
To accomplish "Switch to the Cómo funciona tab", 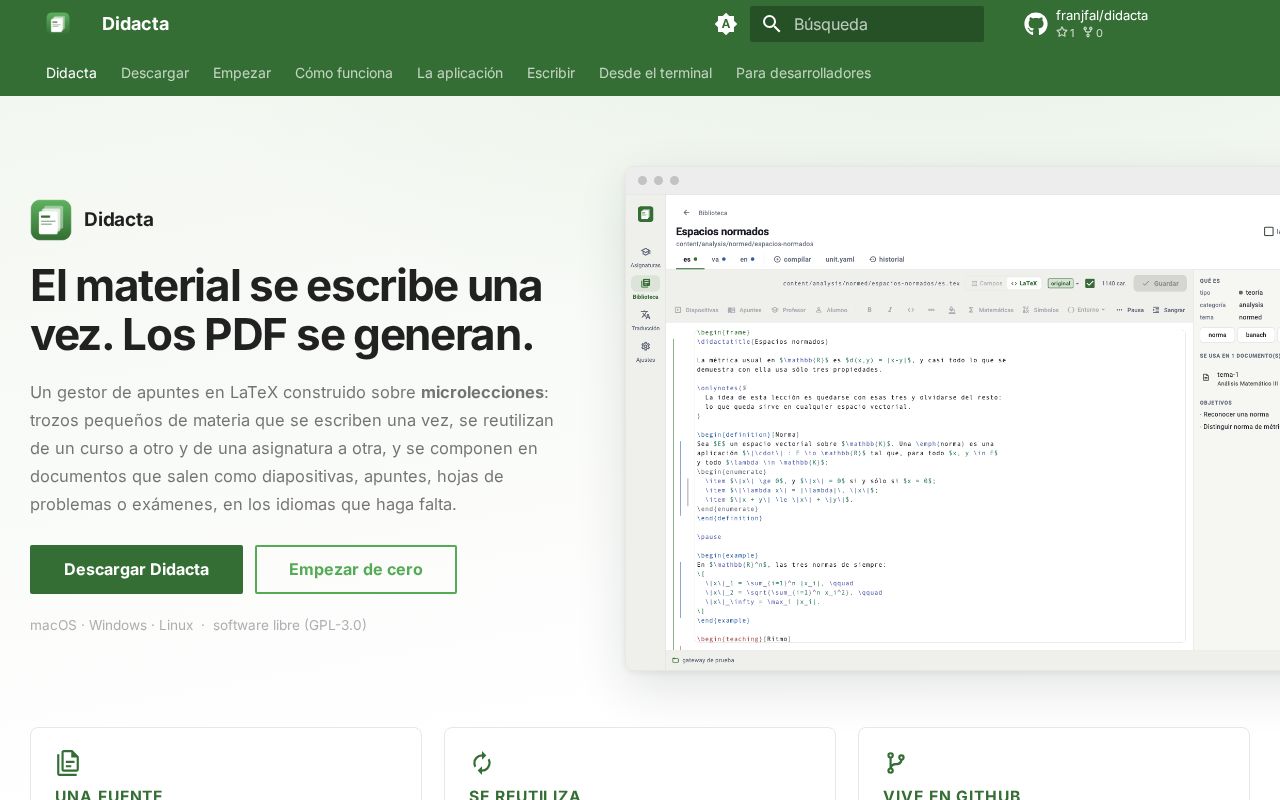I will coord(344,73).
